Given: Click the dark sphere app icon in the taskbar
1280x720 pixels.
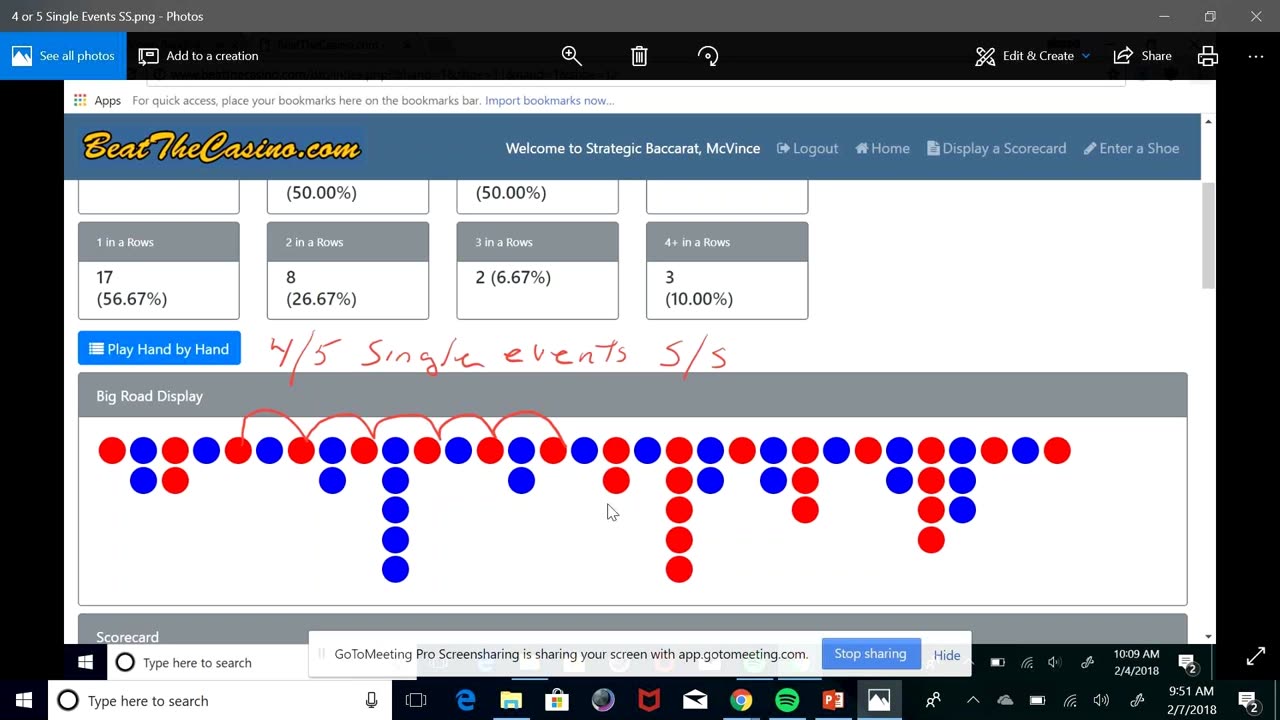Looking at the screenshot, I should click(603, 700).
